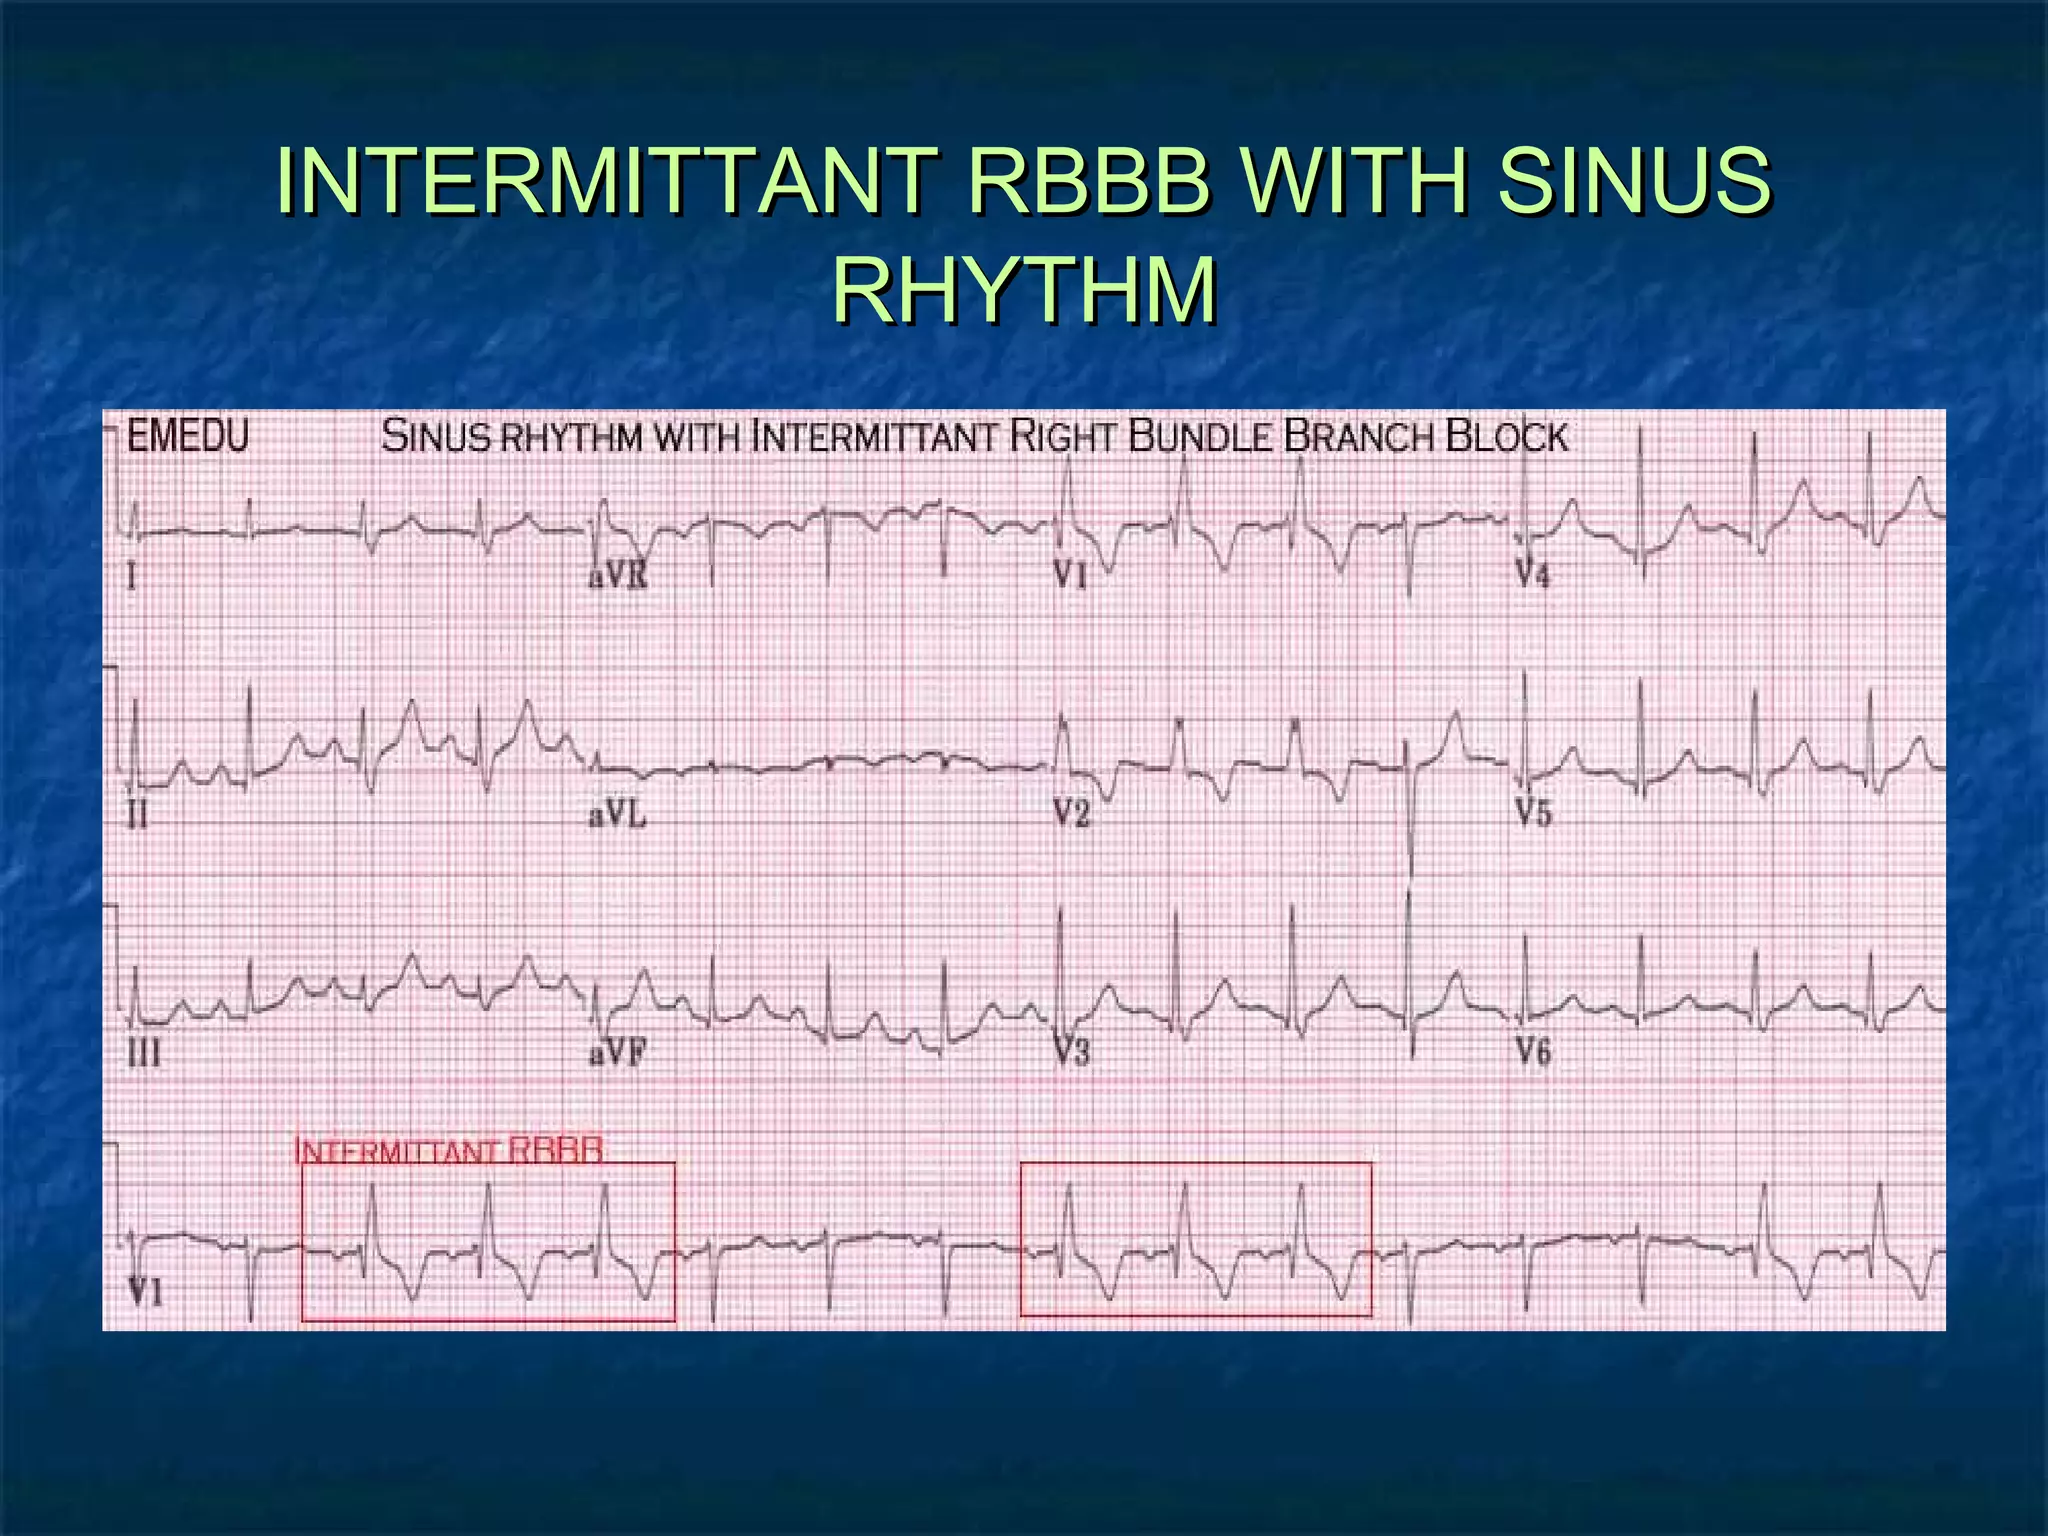This screenshot has height=1536, width=2048.
Task: Click the lead 'III' label
Action: click(x=143, y=1053)
